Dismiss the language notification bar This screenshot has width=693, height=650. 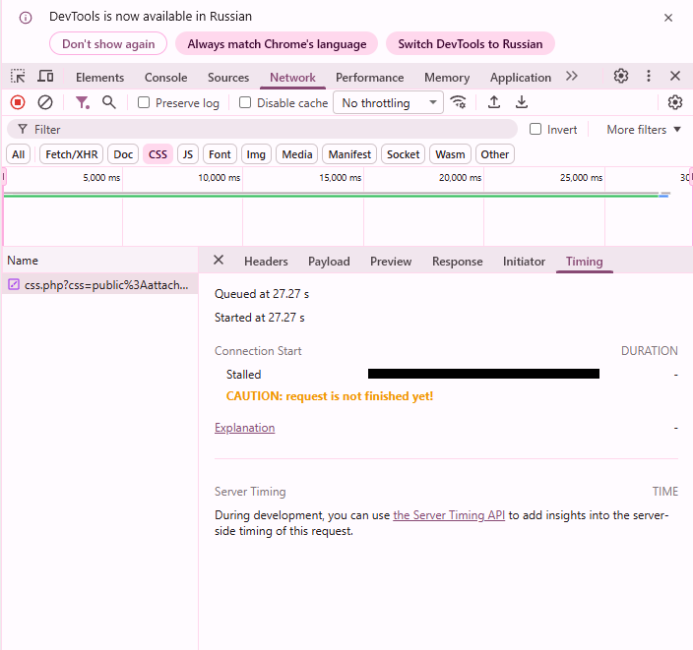click(x=668, y=18)
